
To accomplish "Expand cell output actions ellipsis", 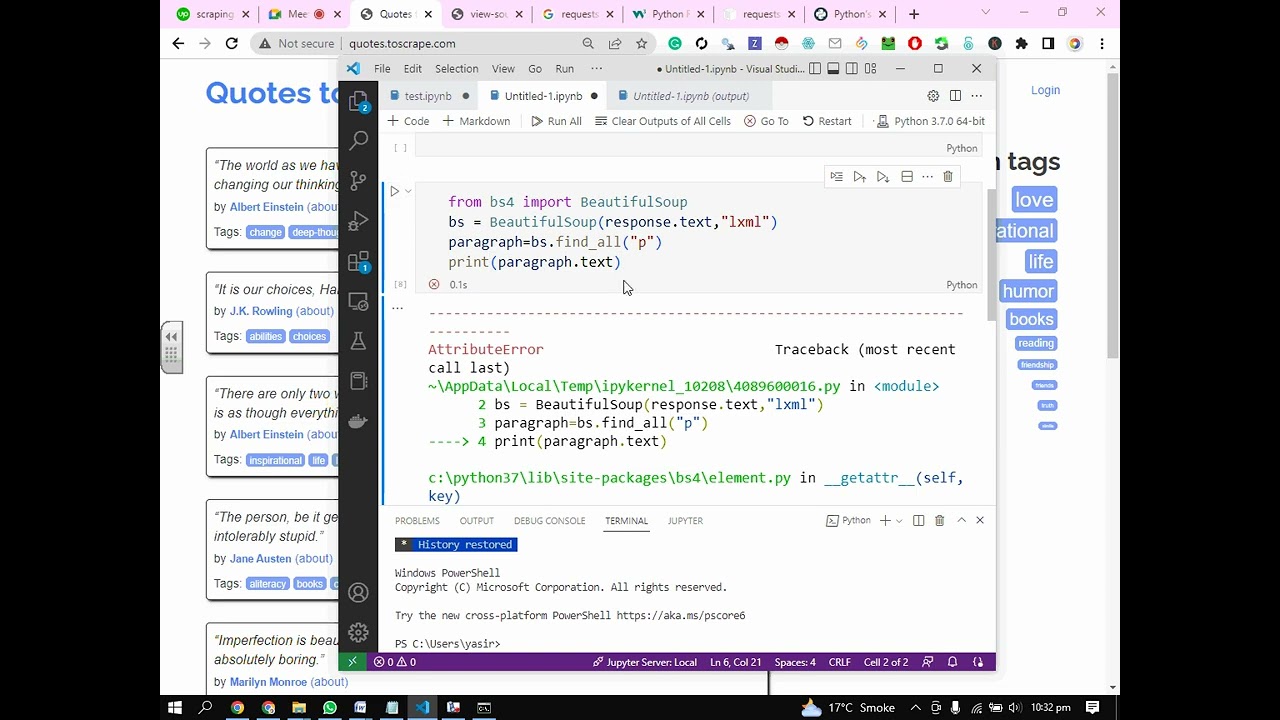I will pyautogui.click(x=397, y=307).
